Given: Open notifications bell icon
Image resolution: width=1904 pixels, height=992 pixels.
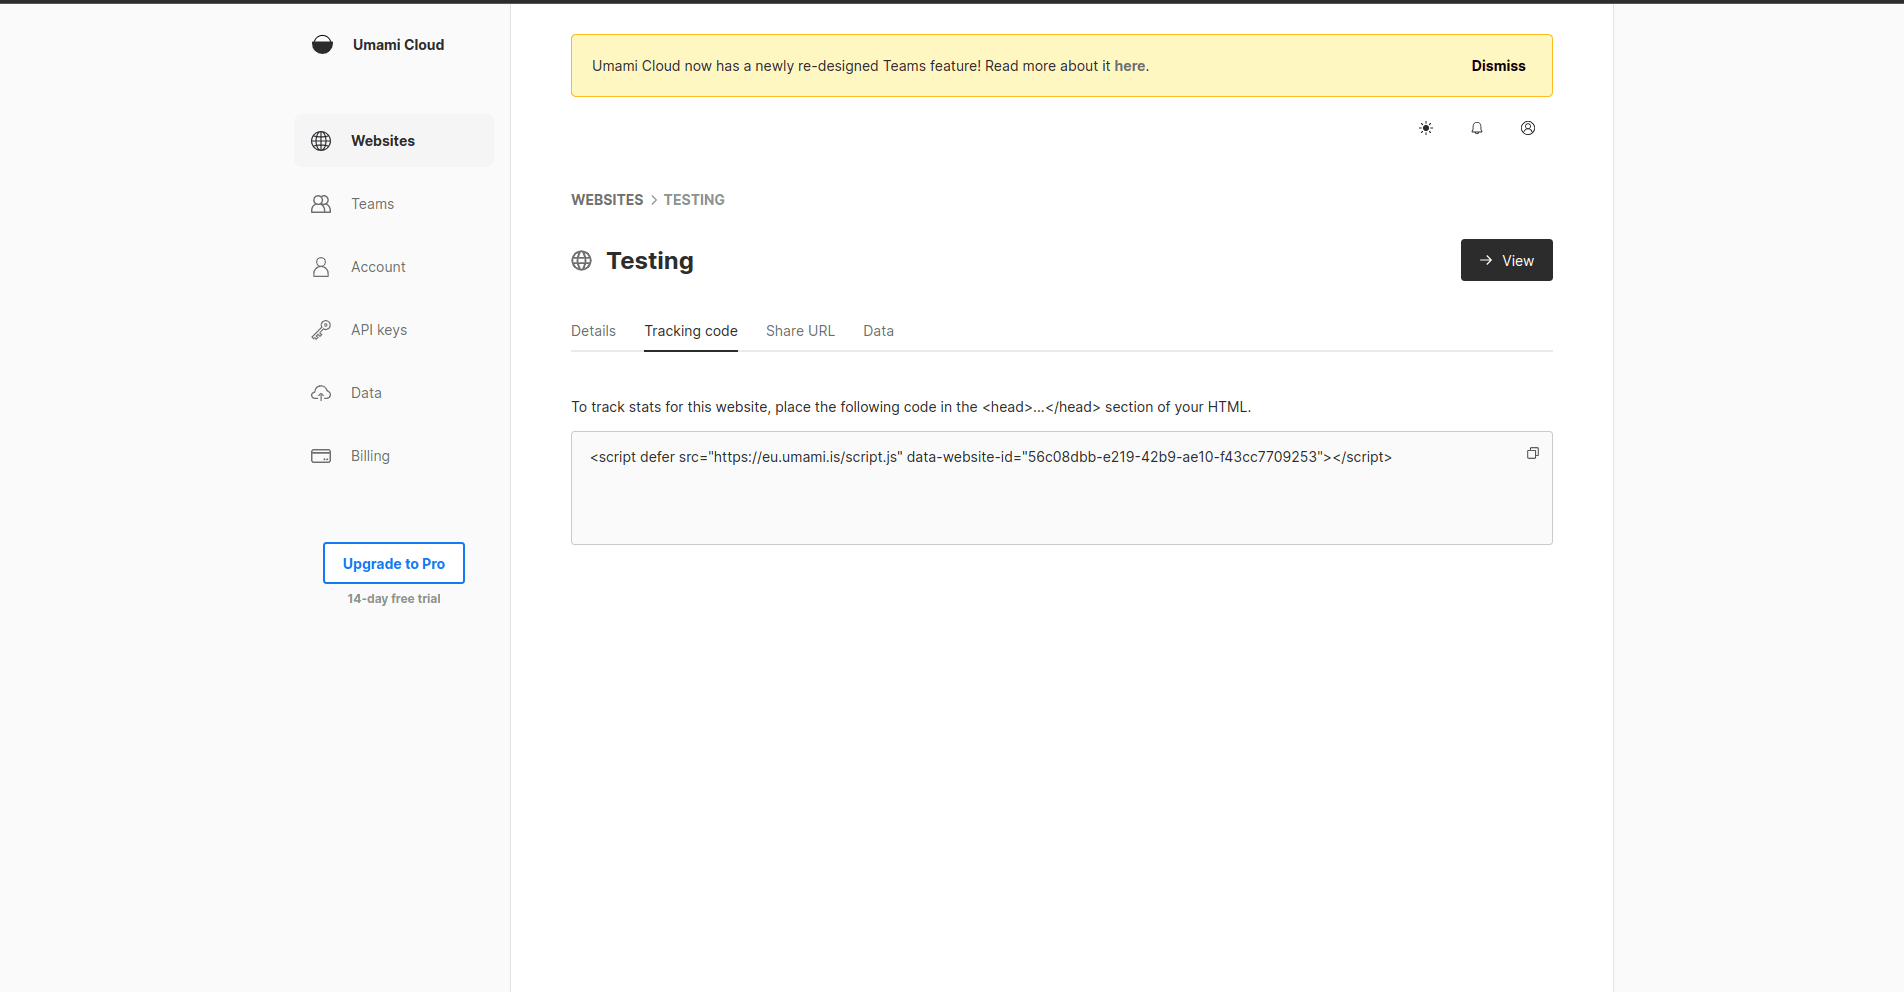Looking at the screenshot, I should [1477, 128].
